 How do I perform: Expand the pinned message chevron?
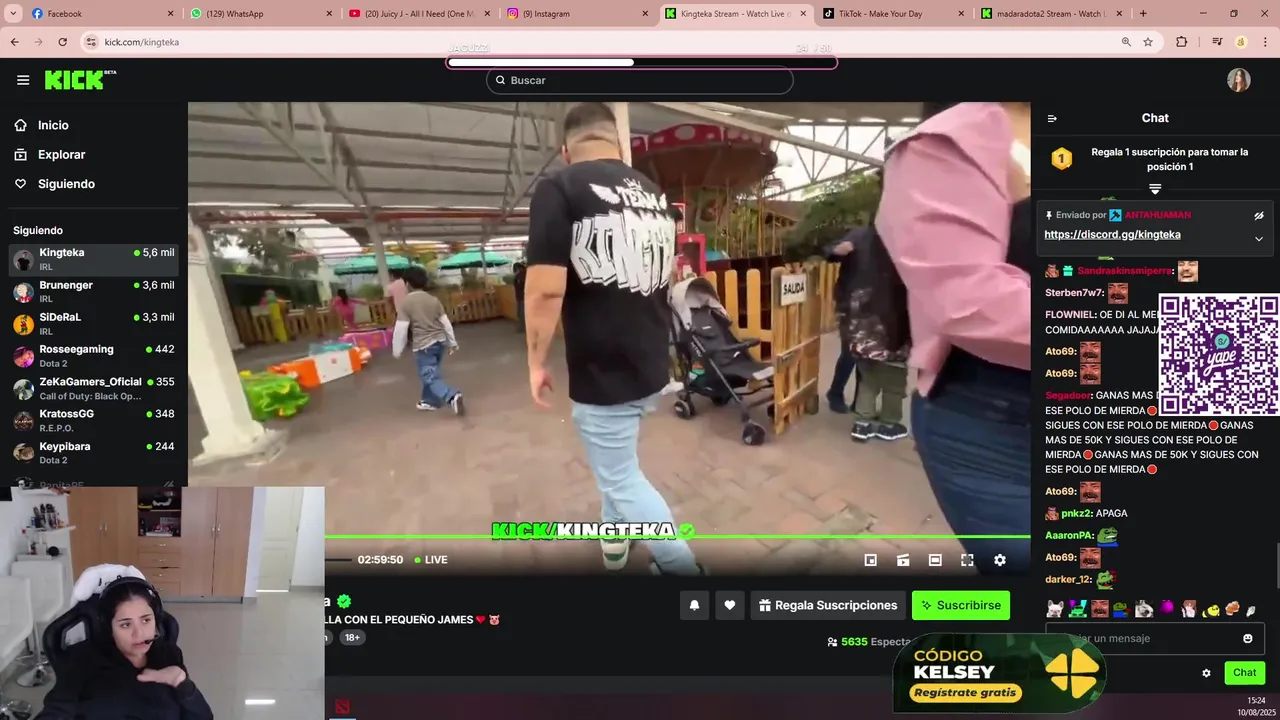(x=1259, y=239)
